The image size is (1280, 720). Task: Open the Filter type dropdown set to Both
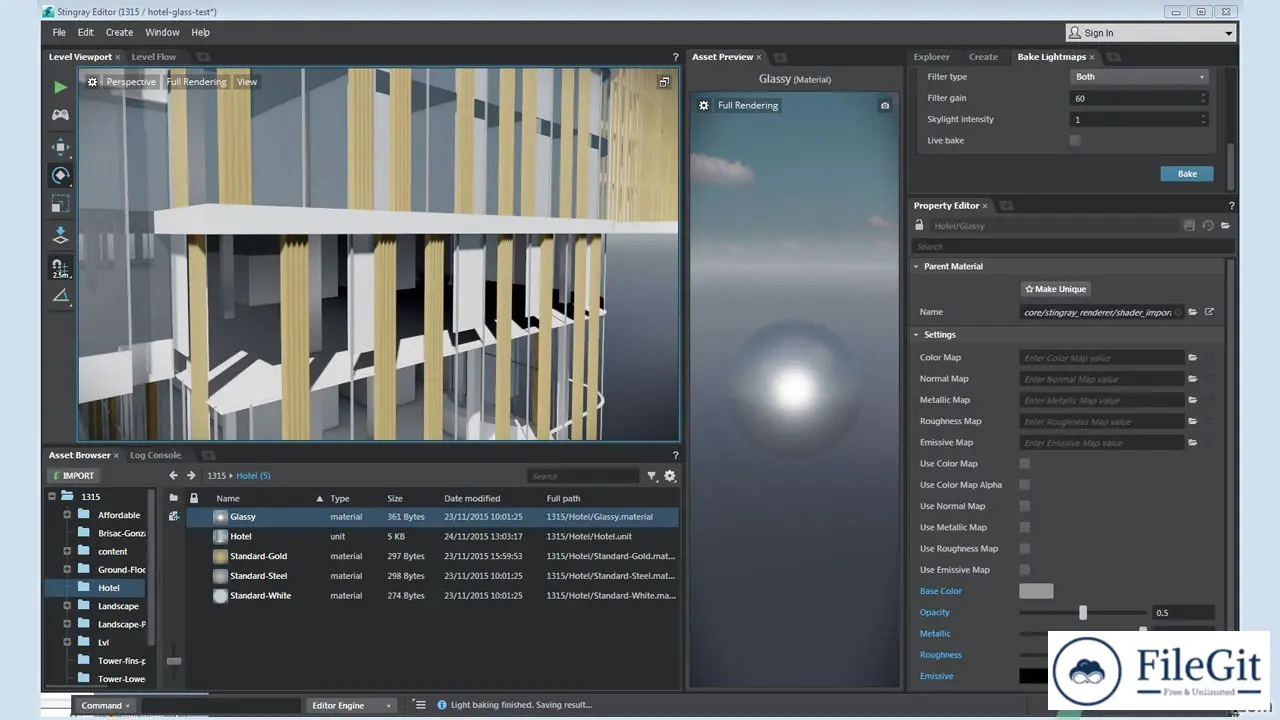click(1140, 77)
